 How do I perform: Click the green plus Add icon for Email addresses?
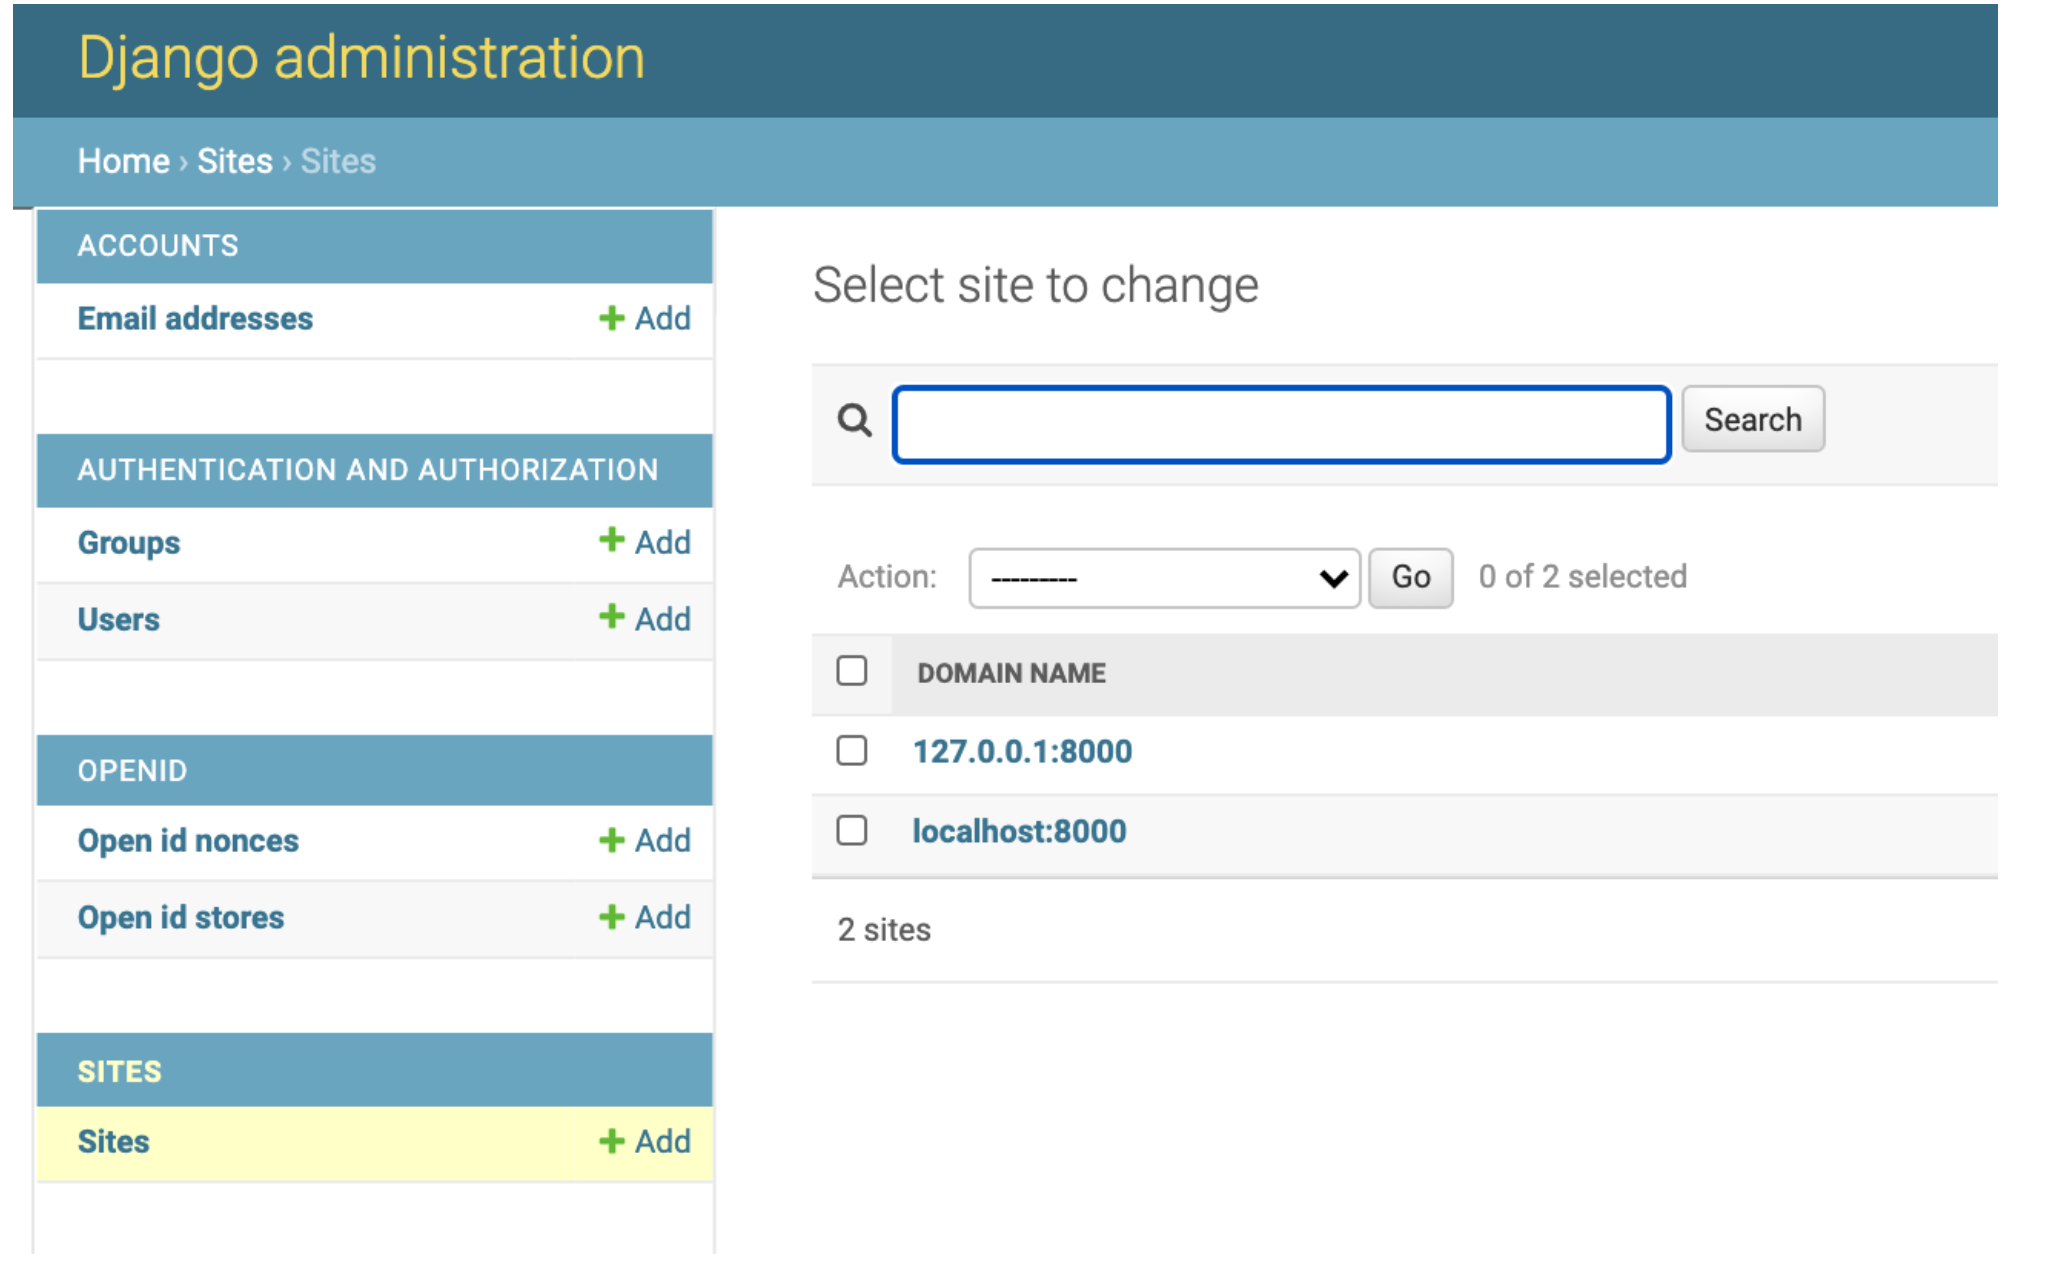tap(611, 318)
